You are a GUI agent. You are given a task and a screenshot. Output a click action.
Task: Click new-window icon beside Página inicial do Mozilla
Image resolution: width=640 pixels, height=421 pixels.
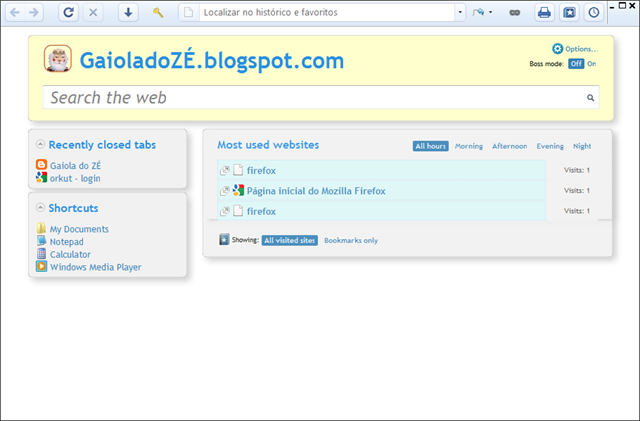click(224, 191)
